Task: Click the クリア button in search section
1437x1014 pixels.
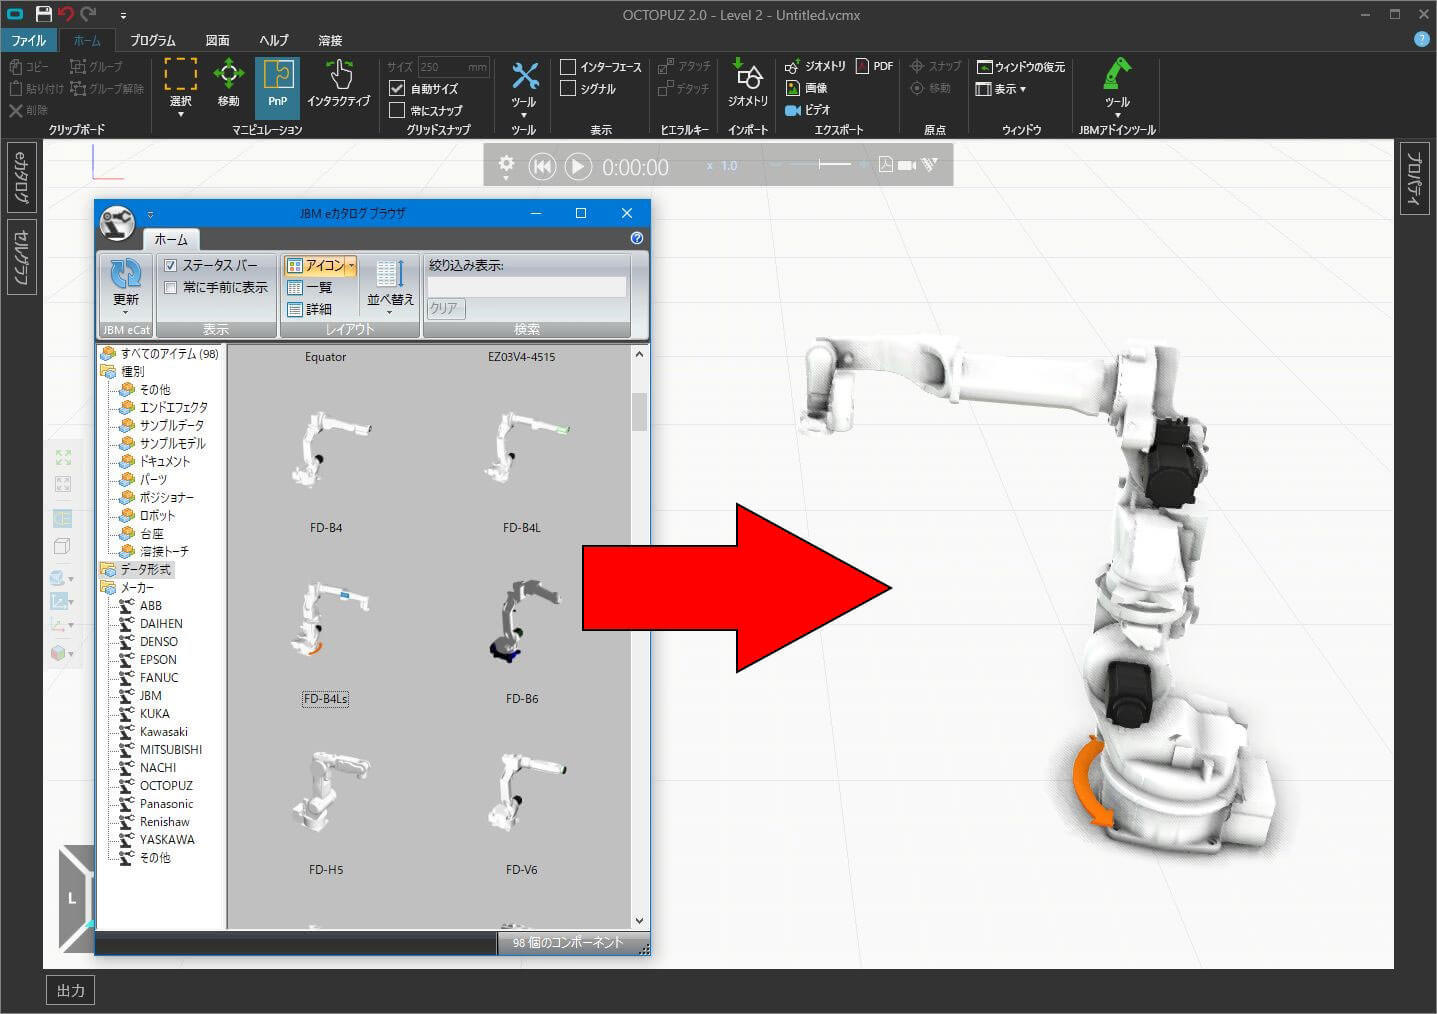Action: pos(444,308)
